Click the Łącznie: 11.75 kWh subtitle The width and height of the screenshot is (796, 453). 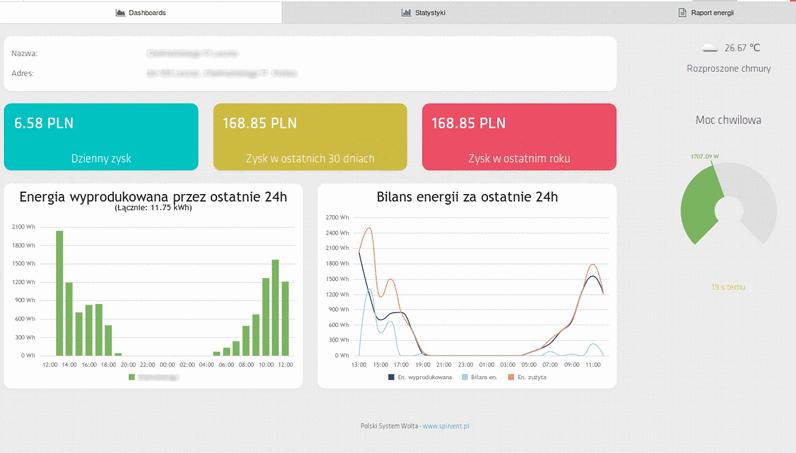click(x=153, y=208)
